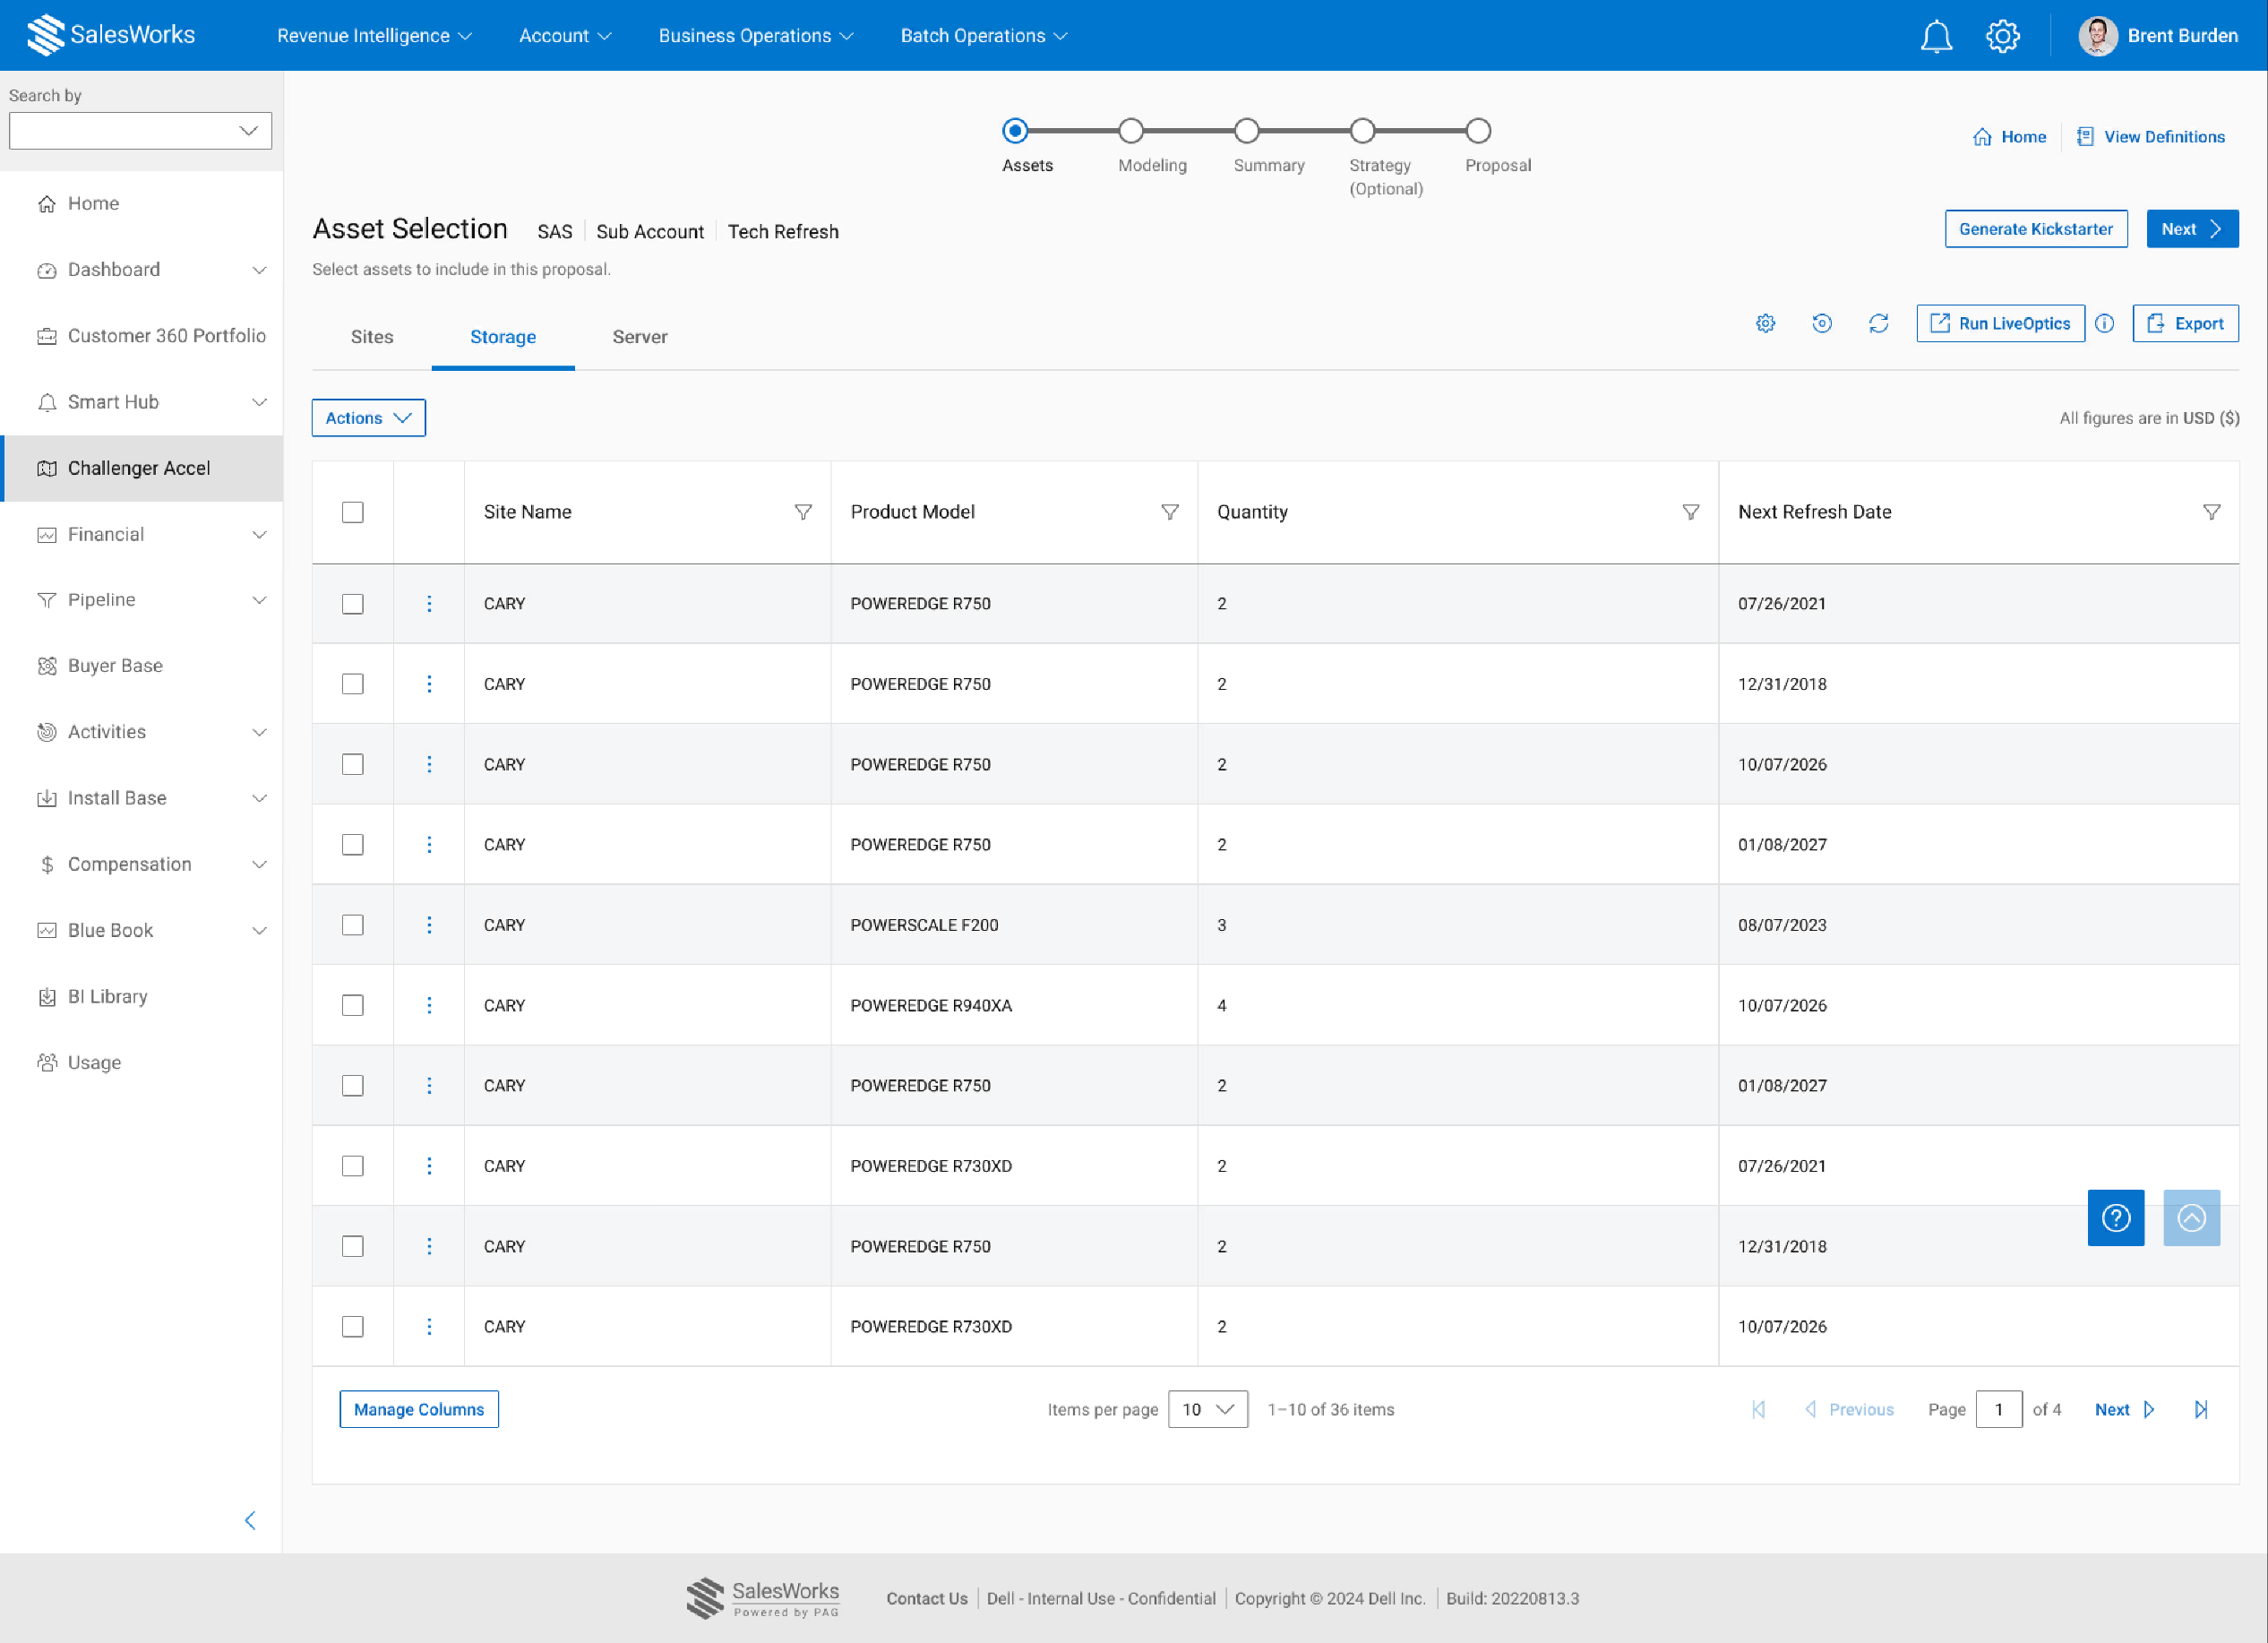2268x1643 pixels.
Task: Click the scroll-to-top arrow button
Action: pos(2191,1217)
